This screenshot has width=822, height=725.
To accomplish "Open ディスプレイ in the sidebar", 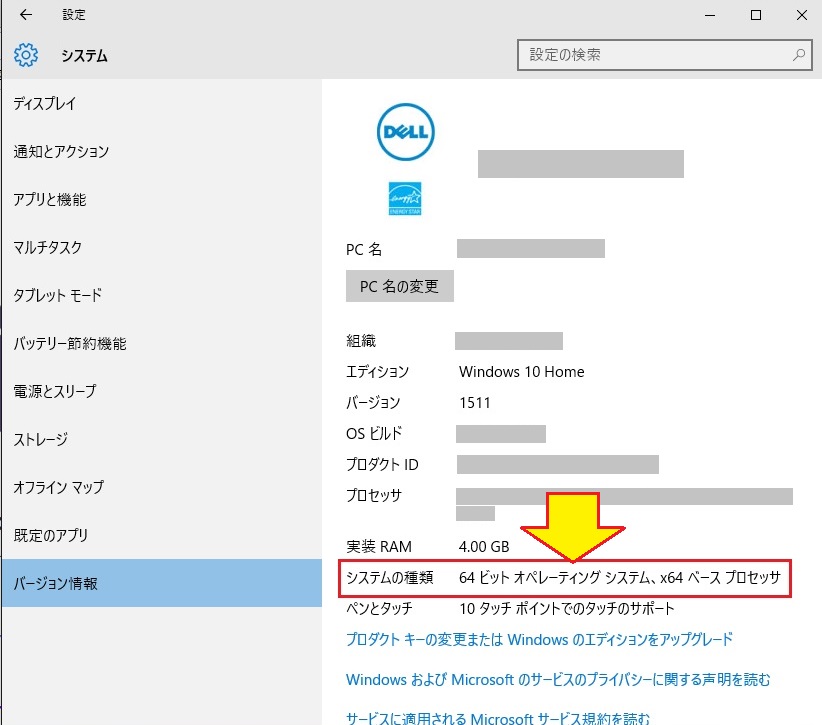I will coord(45,104).
